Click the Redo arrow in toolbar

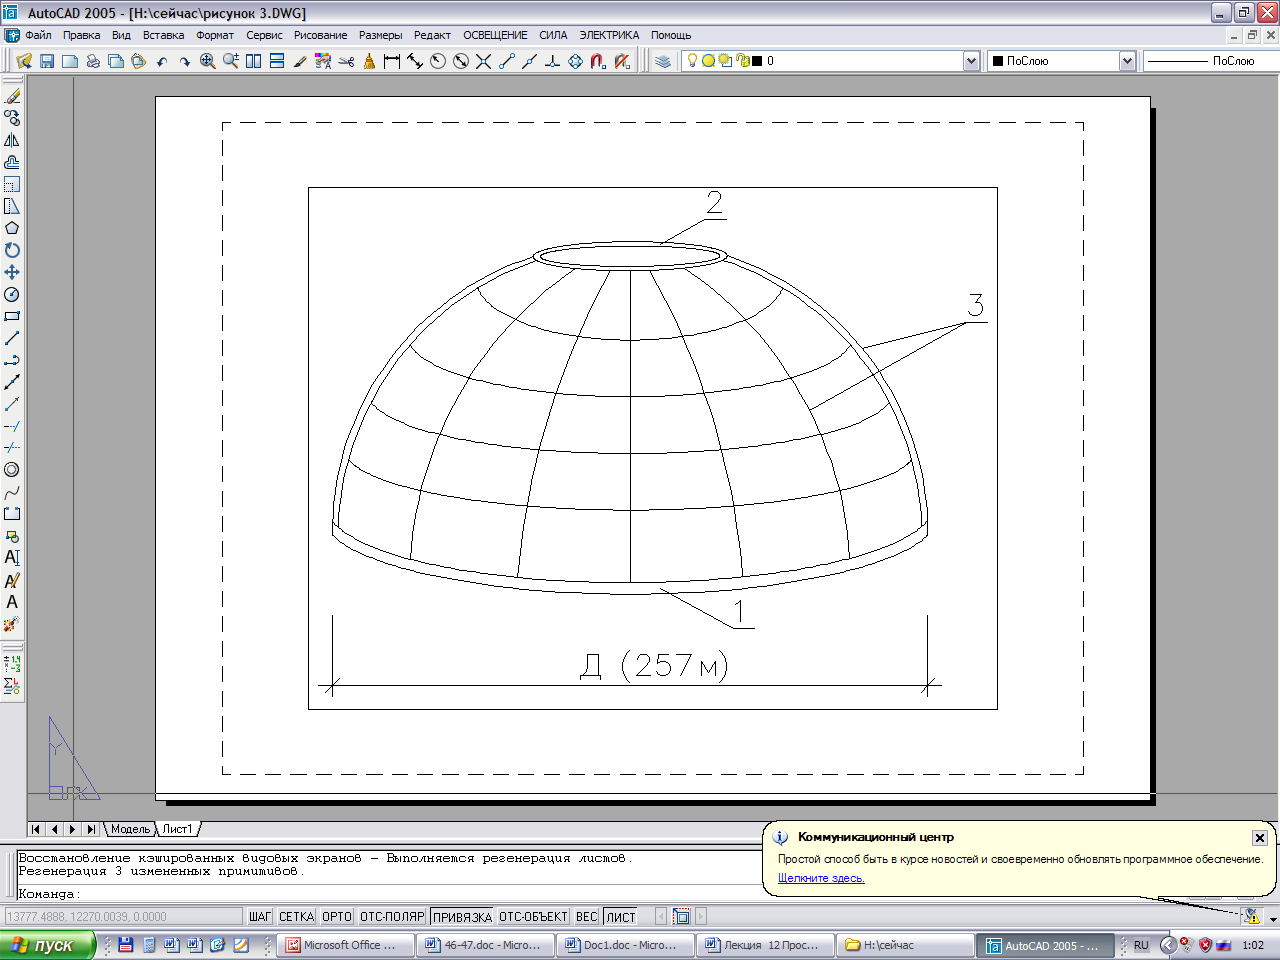point(185,61)
